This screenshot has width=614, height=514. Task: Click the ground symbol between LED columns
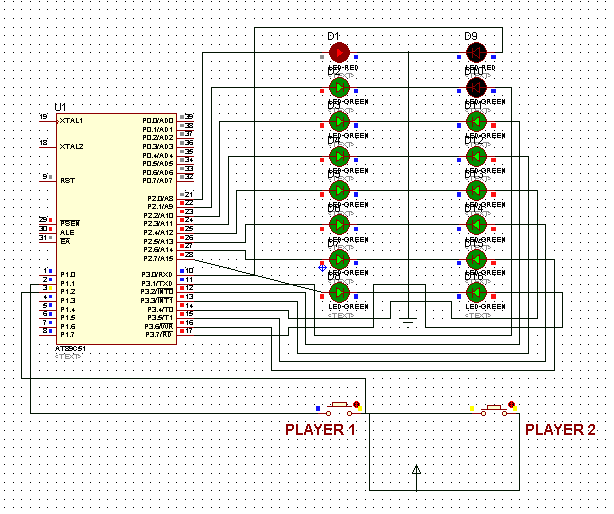tap(407, 320)
